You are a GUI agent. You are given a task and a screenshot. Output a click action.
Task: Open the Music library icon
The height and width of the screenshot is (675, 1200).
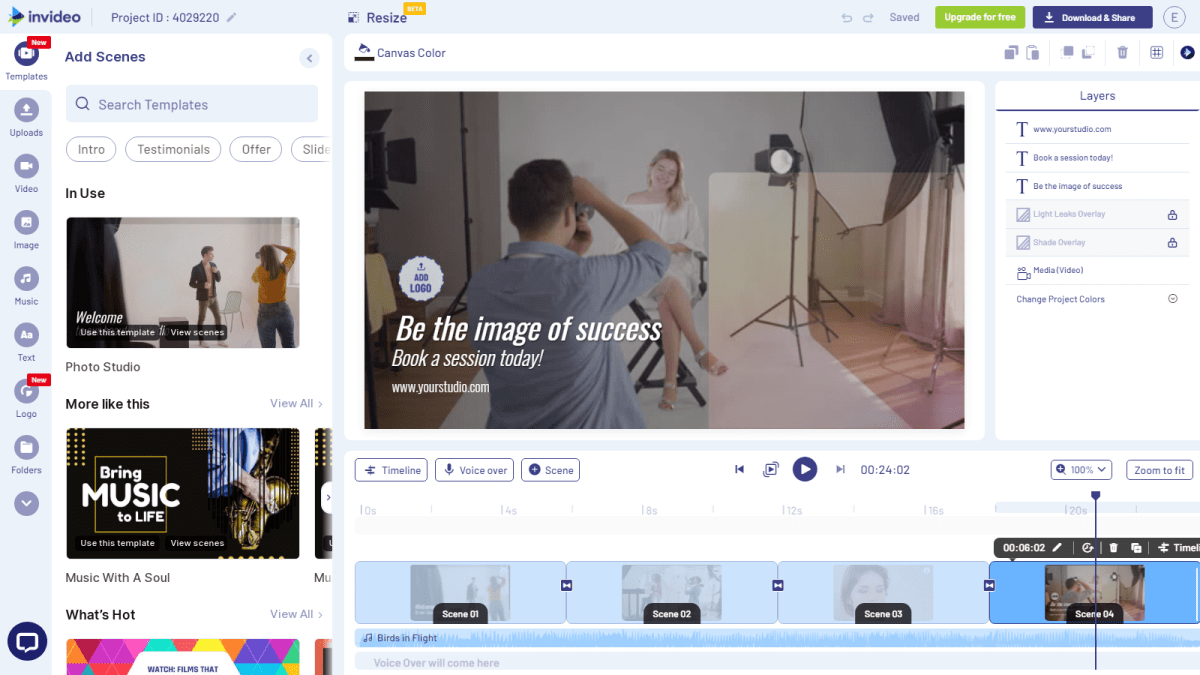(x=26, y=279)
